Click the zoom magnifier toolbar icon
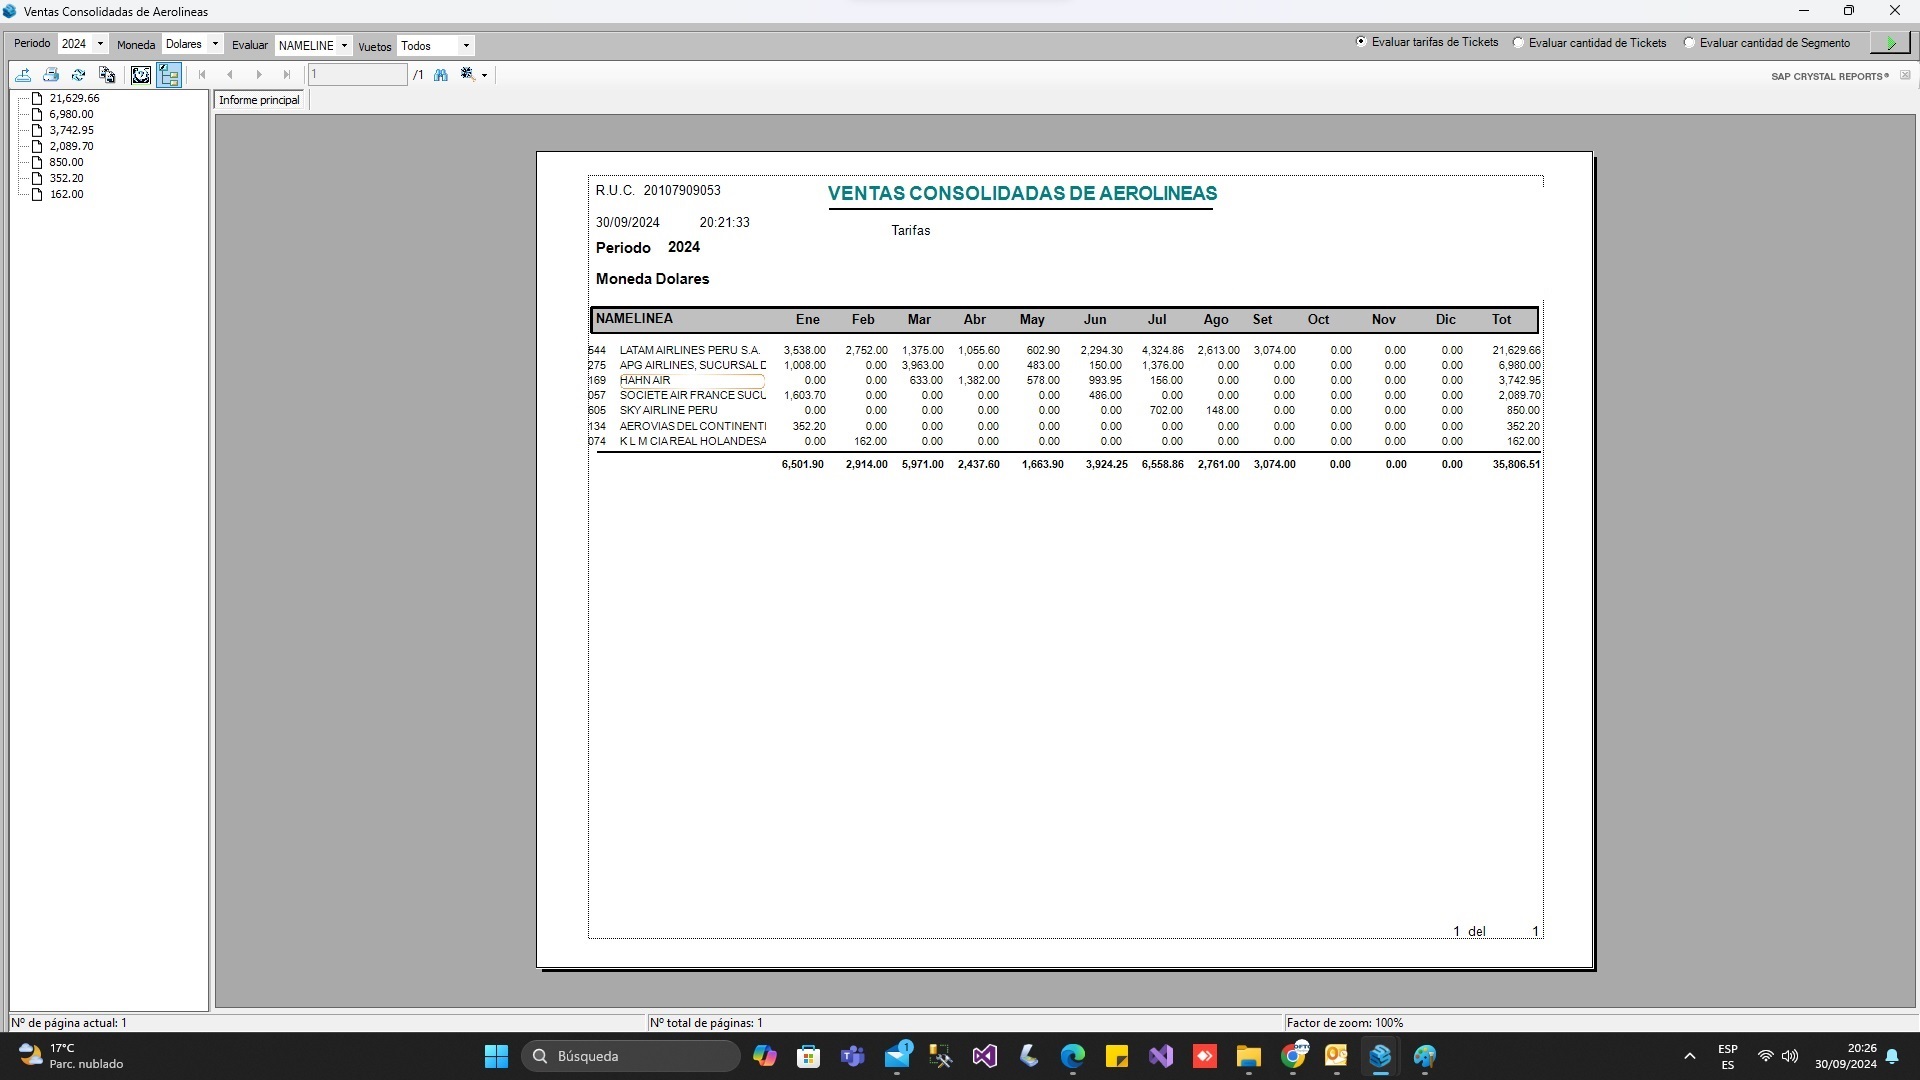The height and width of the screenshot is (1080, 1920). click(x=467, y=75)
